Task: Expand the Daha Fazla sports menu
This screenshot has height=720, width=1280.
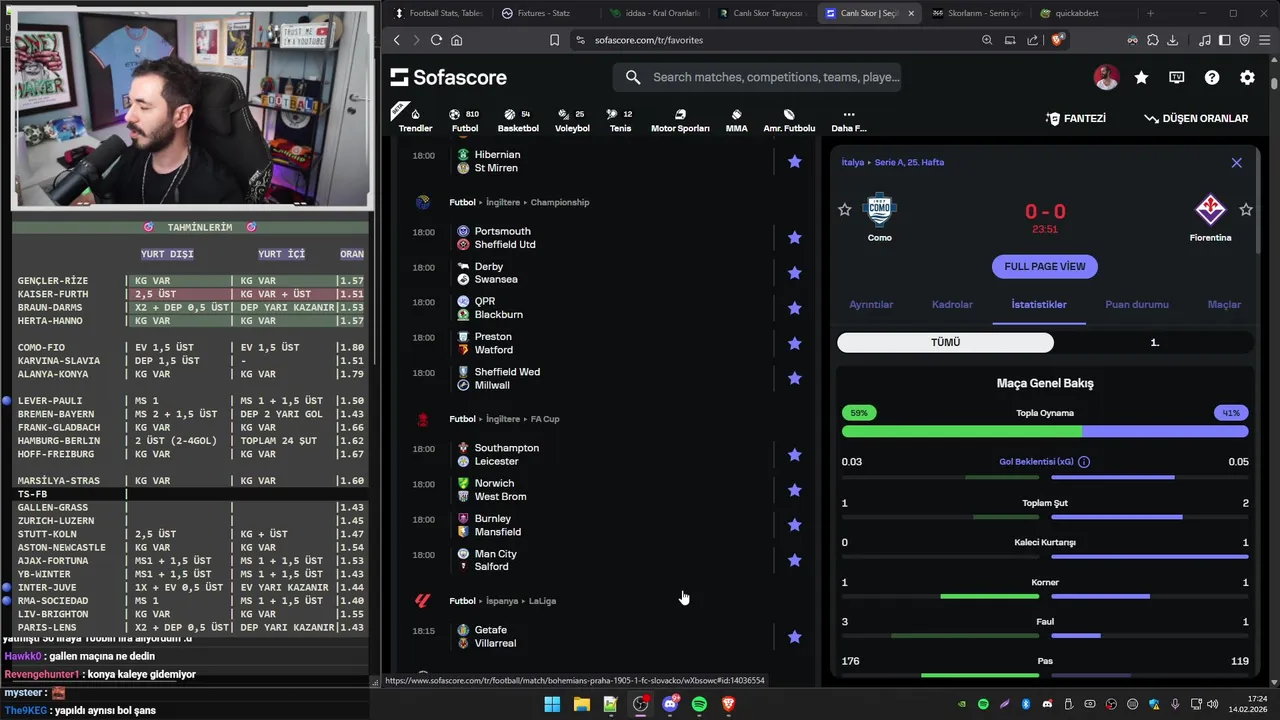Action: coord(848,120)
